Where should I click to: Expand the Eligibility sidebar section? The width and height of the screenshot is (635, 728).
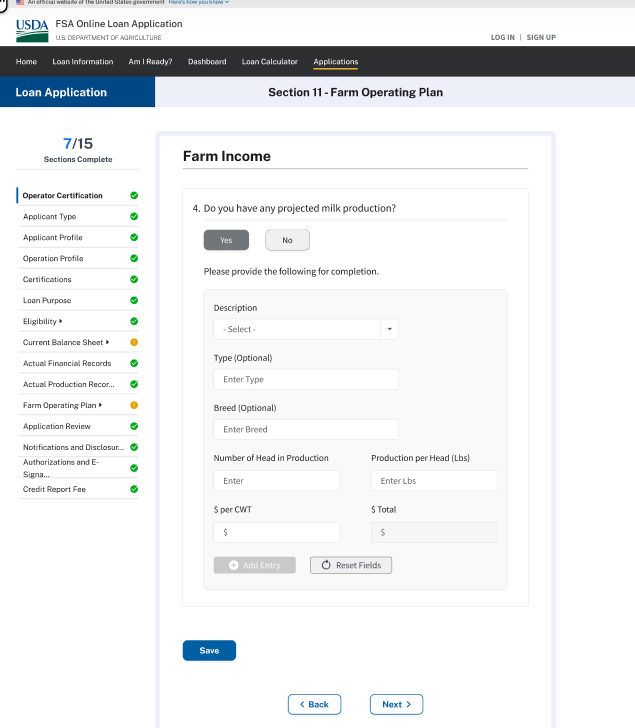61,321
